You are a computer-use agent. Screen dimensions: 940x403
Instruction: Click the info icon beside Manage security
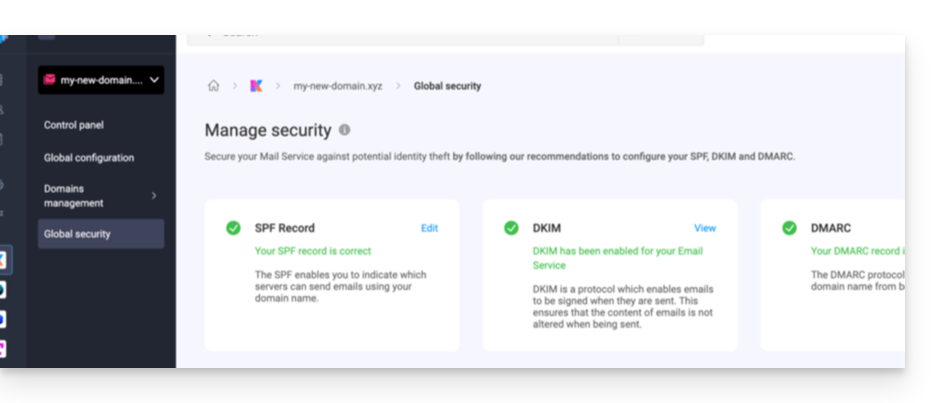pos(344,130)
